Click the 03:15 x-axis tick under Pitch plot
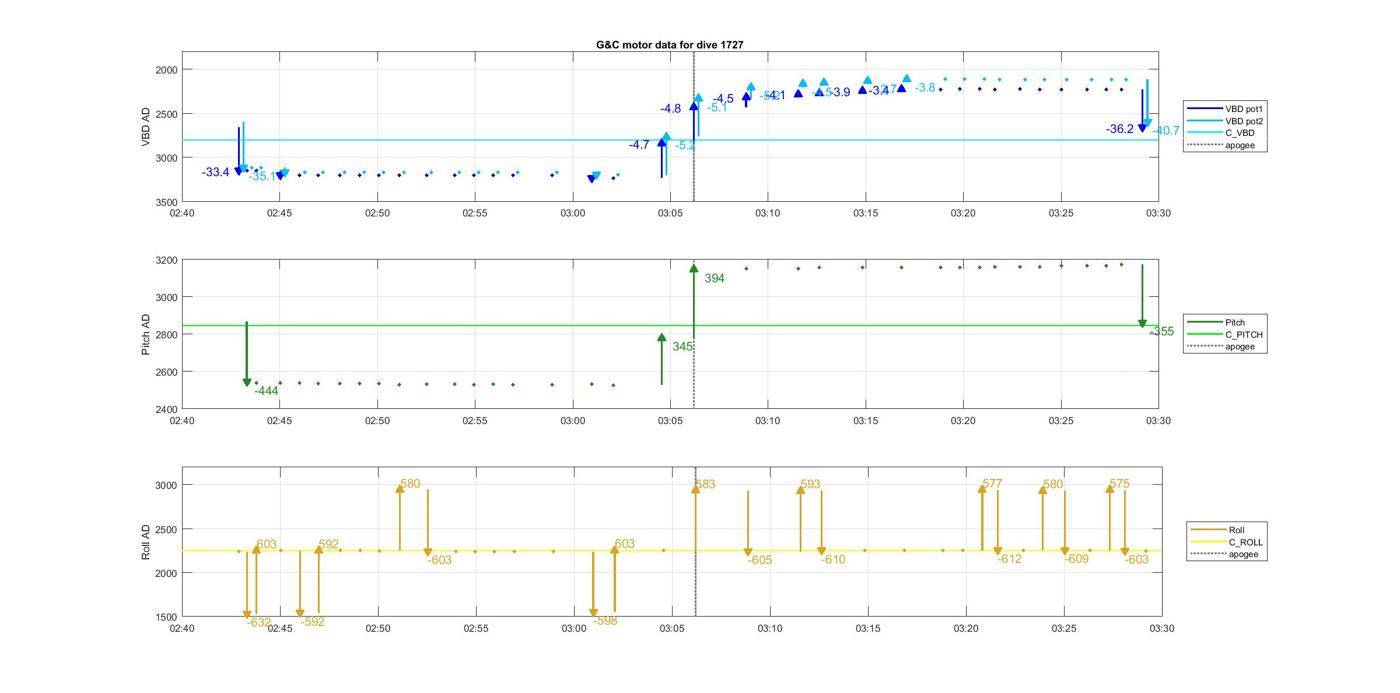Screen dimensions: 1400x693 coord(865,421)
